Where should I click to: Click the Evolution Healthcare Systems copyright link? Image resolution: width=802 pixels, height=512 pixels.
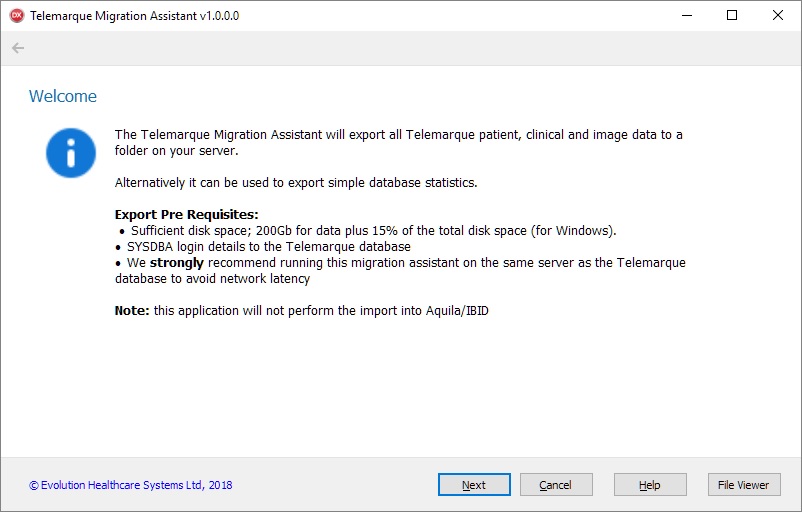point(131,485)
